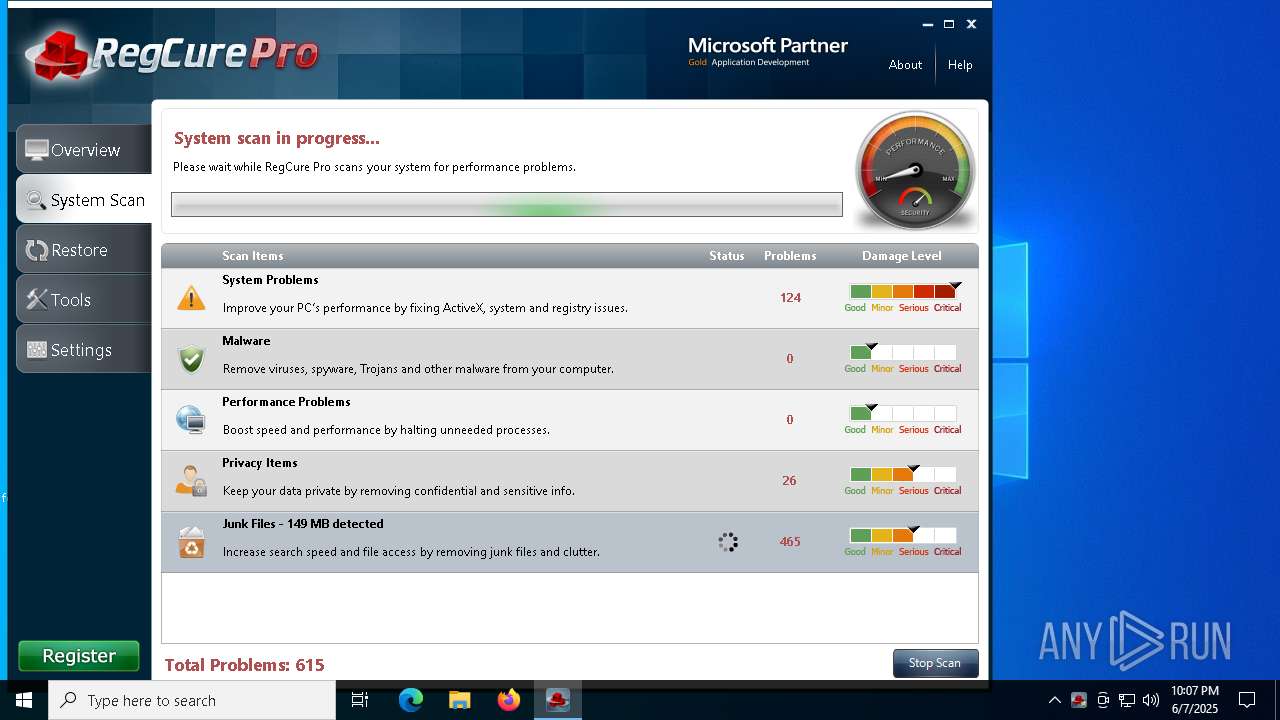Click the 26 problems count
The width and height of the screenshot is (1280, 720).
(x=789, y=481)
